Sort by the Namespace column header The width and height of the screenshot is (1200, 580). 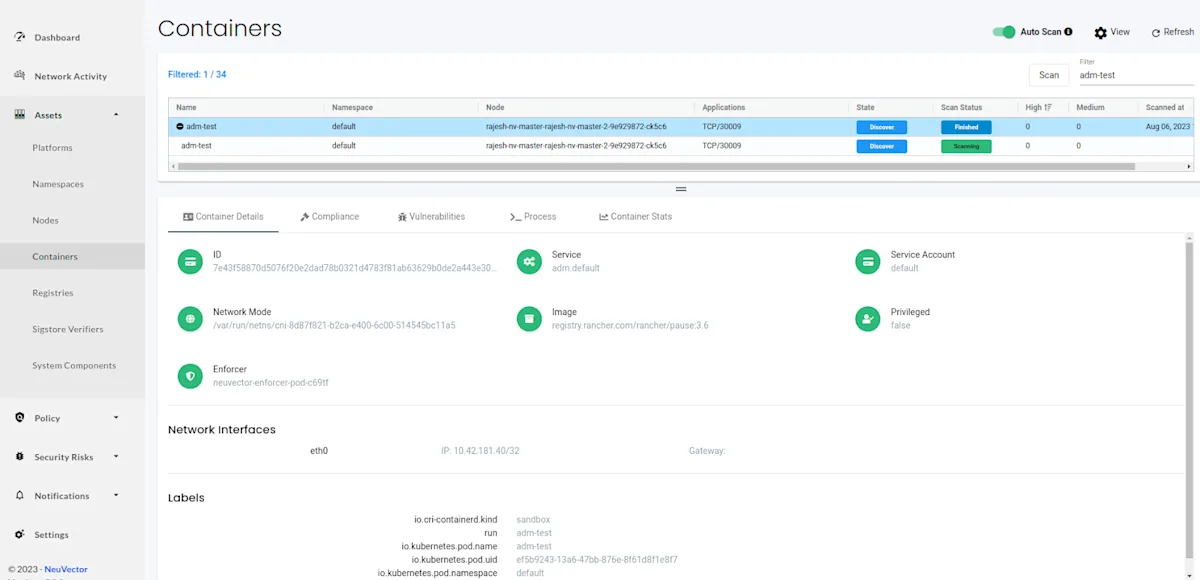(352, 107)
